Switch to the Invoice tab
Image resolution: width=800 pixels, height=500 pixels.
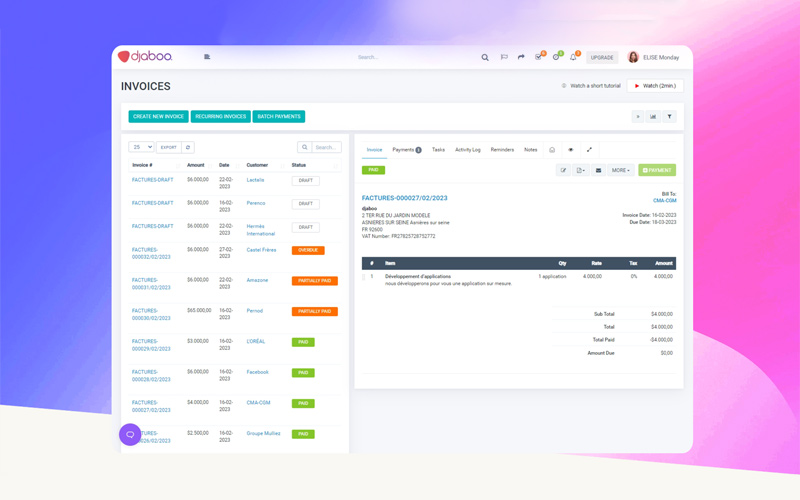[x=374, y=150]
